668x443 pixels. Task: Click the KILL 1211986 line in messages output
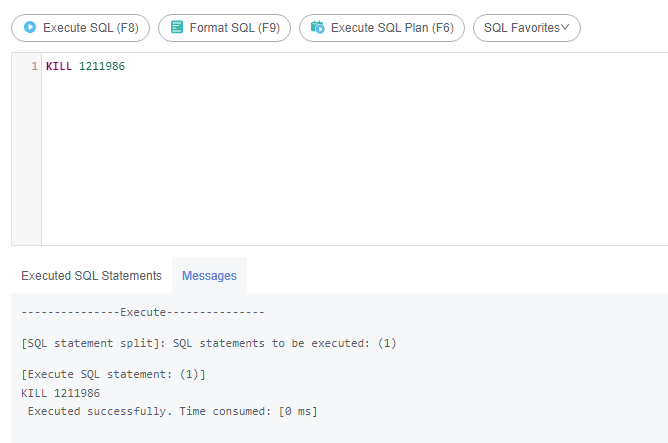point(60,393)
